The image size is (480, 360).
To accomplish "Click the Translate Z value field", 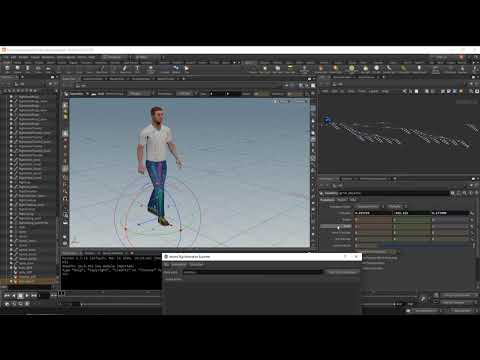I will (x=450, y=213).
